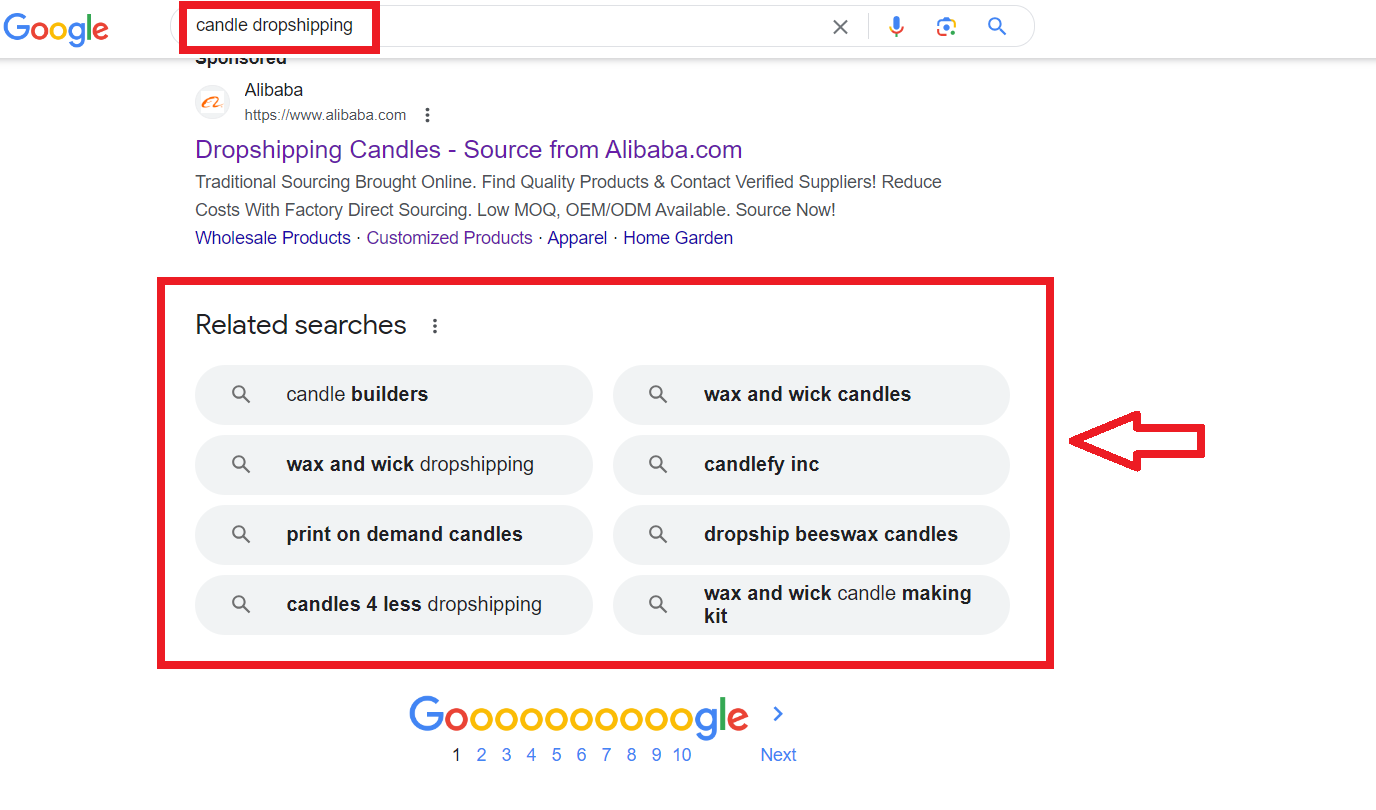The image size is (1376, 810).
Task: Clear the search query using the X icon
Action: pyautogui.click(x=840, y=26)
